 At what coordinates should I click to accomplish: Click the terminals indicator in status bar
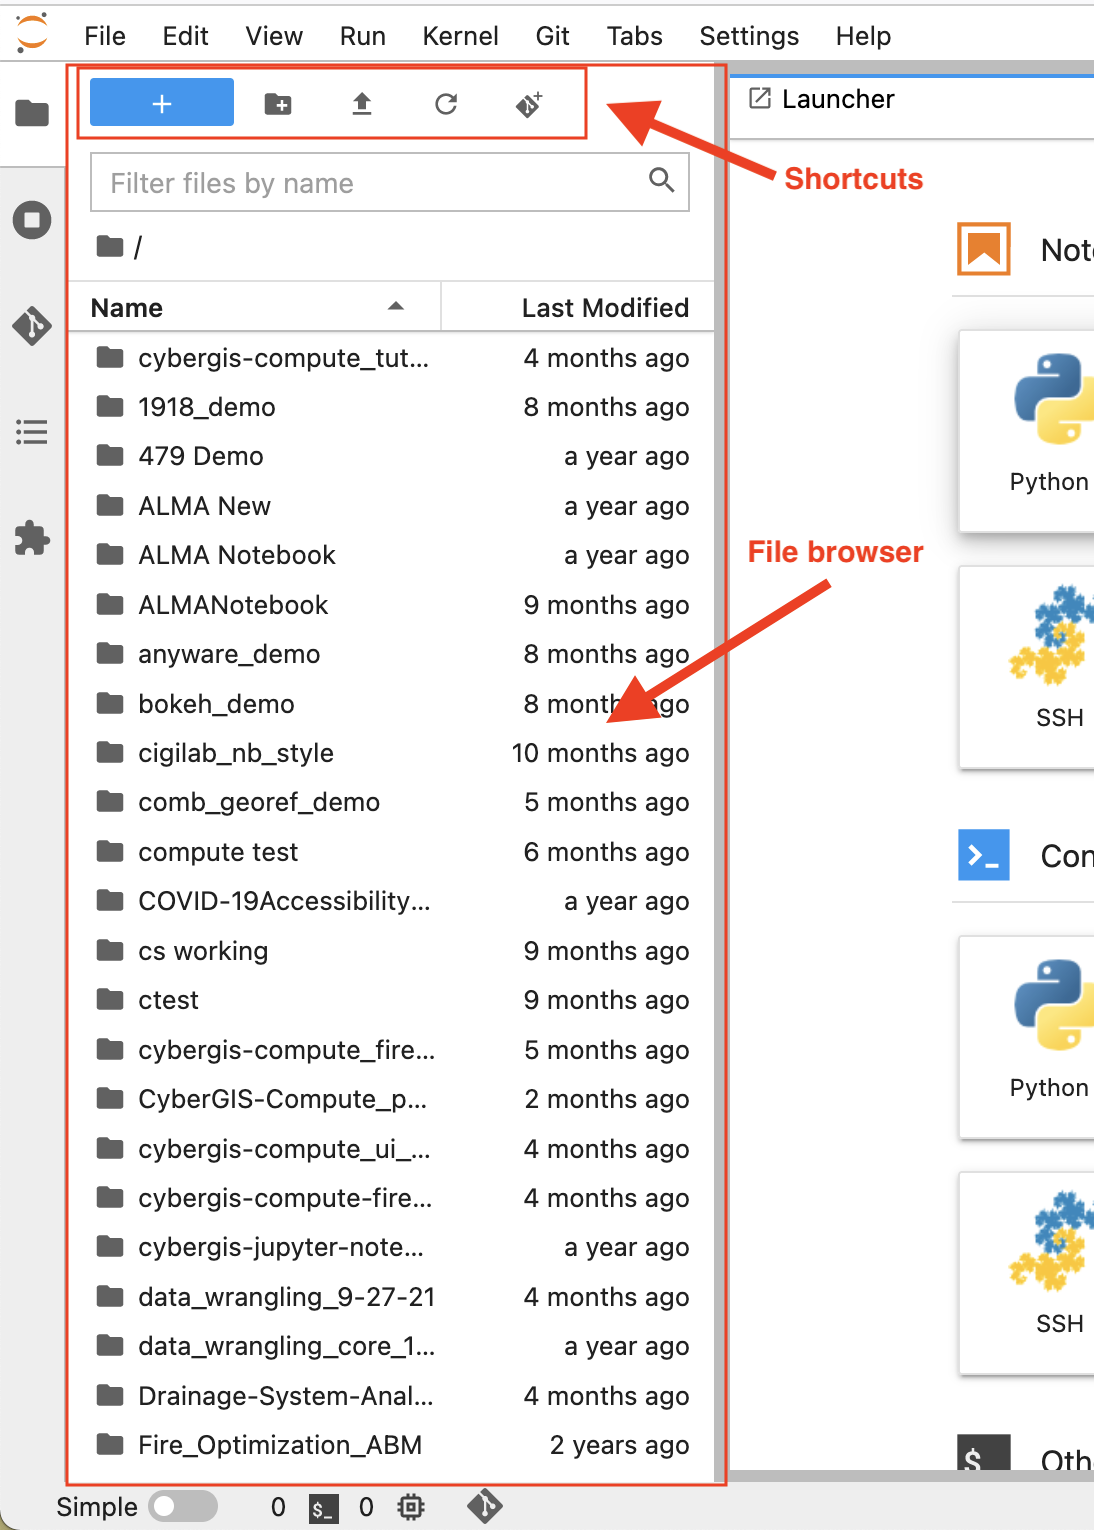pyautogui.click(x=322, y=1506)
